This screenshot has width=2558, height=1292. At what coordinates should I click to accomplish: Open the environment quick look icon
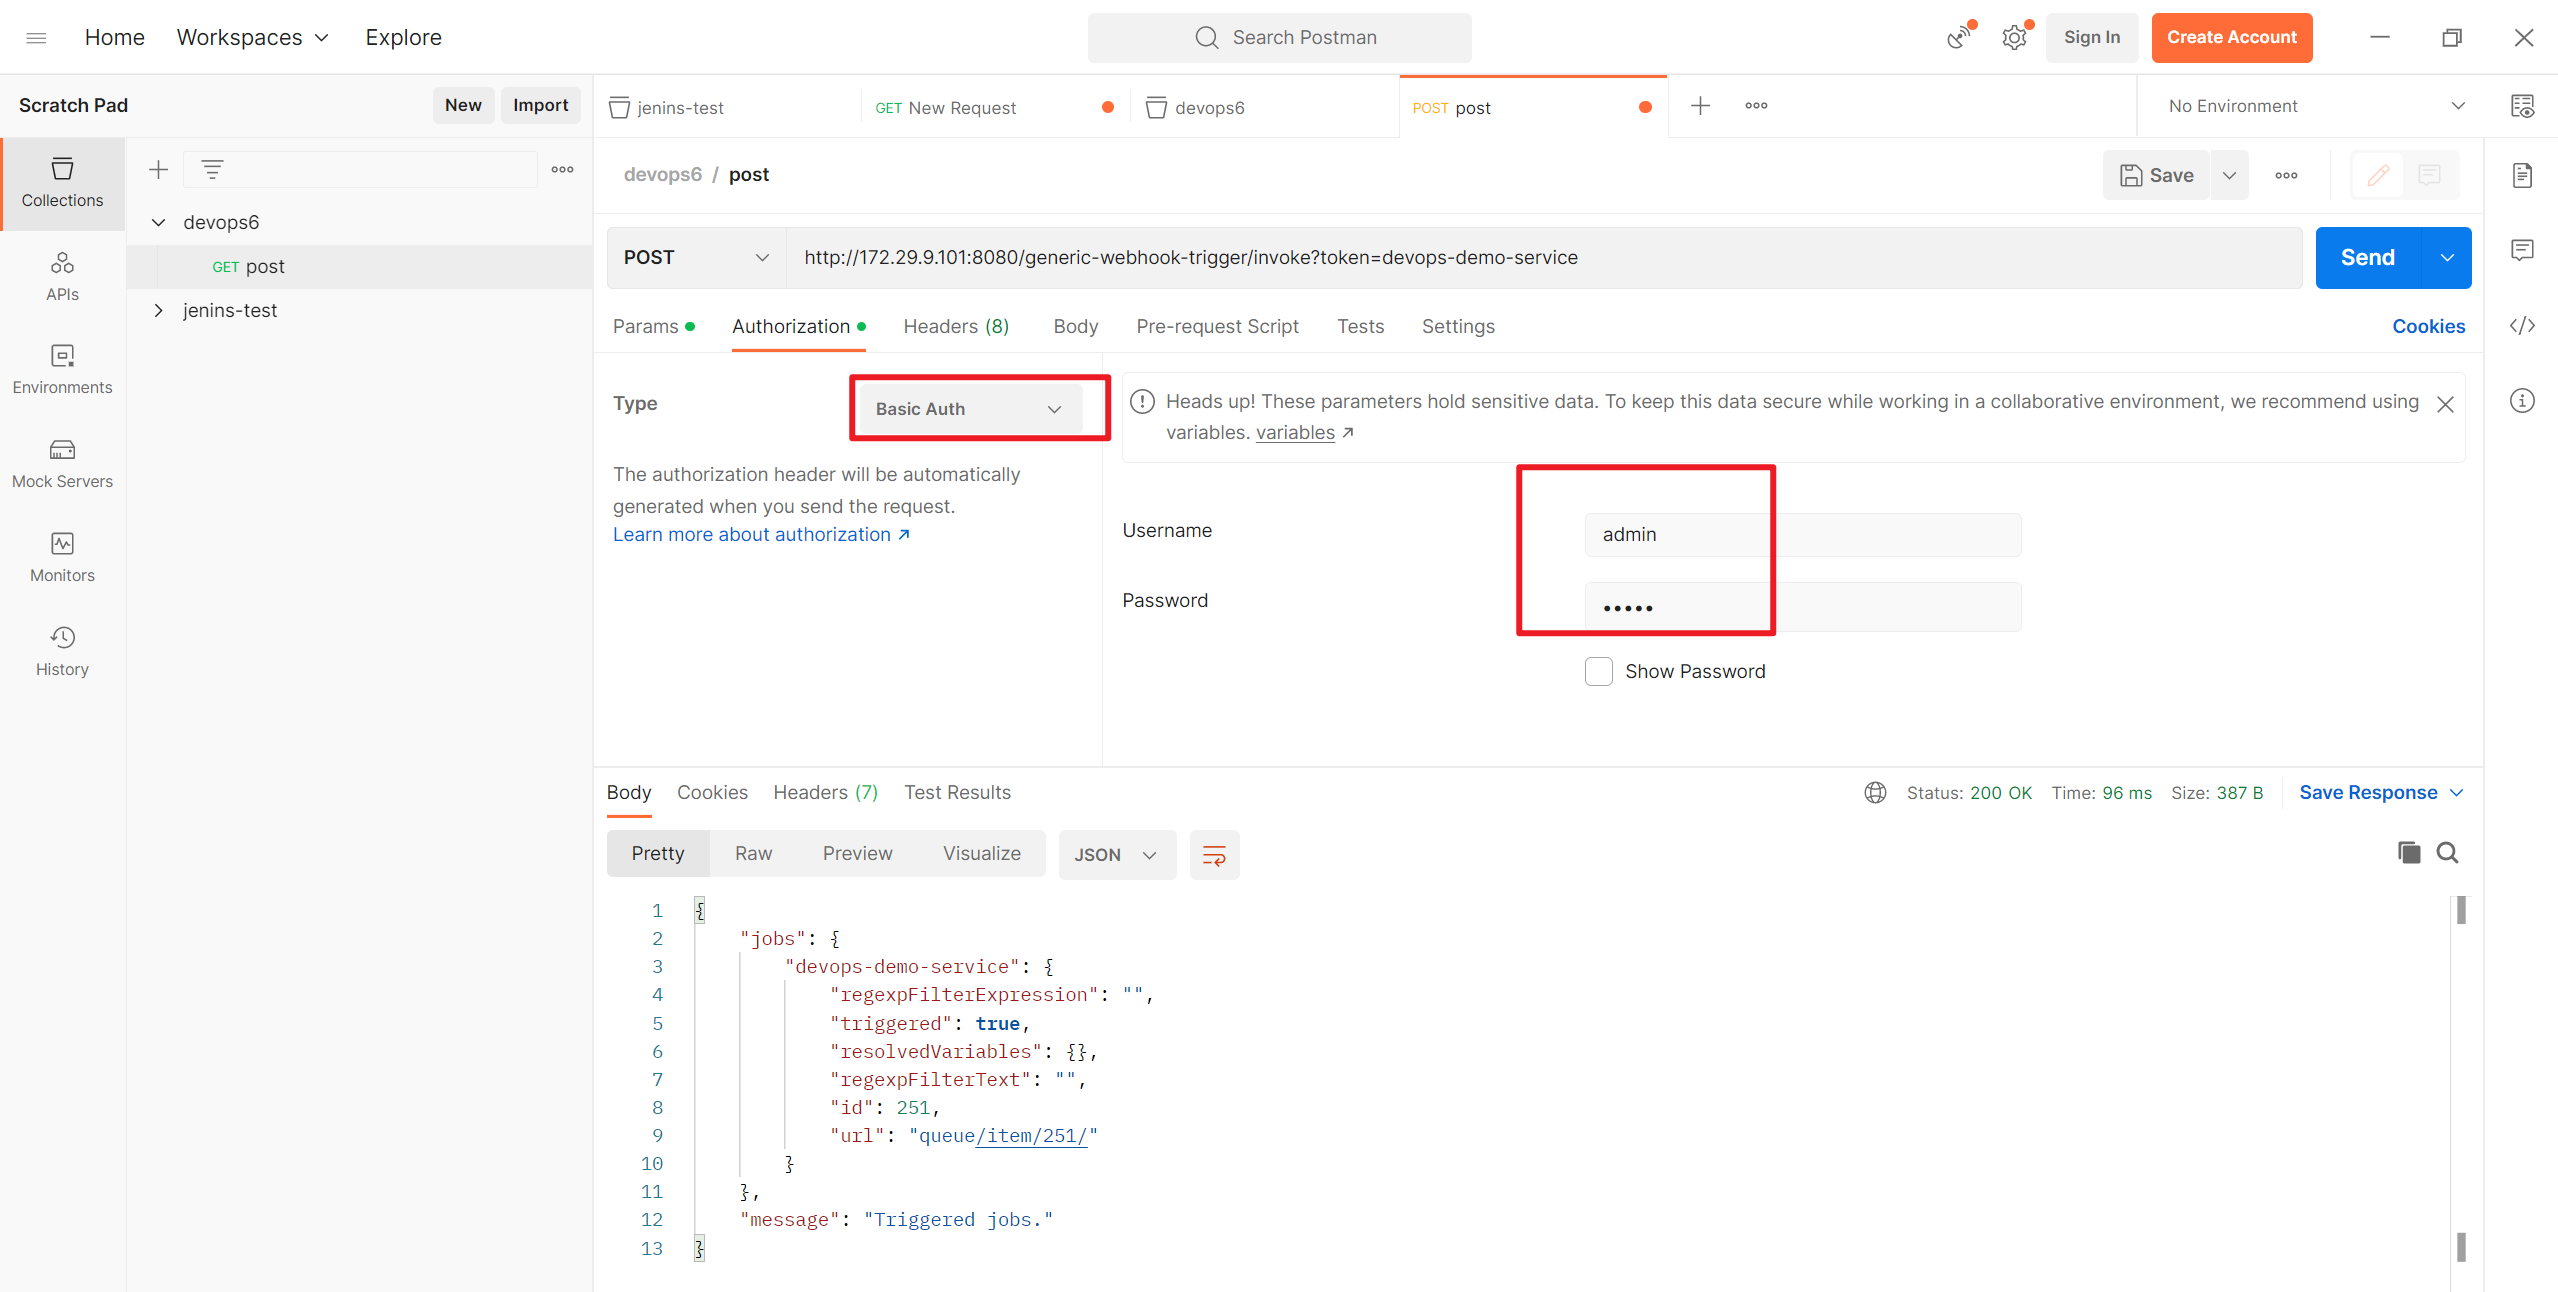[x=2522, y=106]
